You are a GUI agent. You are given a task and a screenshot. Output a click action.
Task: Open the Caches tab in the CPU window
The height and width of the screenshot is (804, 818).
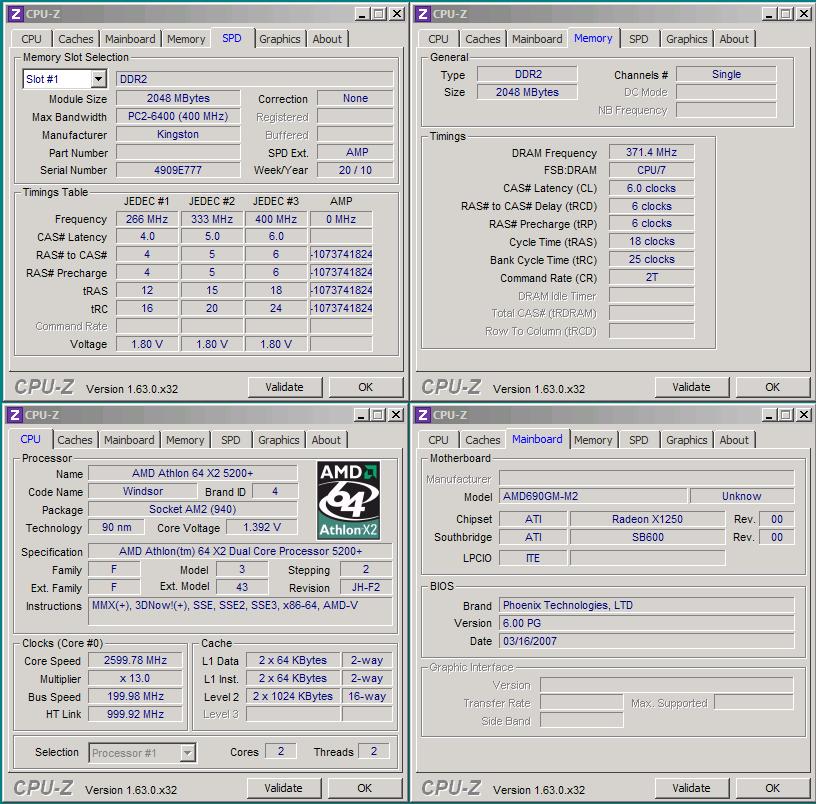click(x=75, y=440)
